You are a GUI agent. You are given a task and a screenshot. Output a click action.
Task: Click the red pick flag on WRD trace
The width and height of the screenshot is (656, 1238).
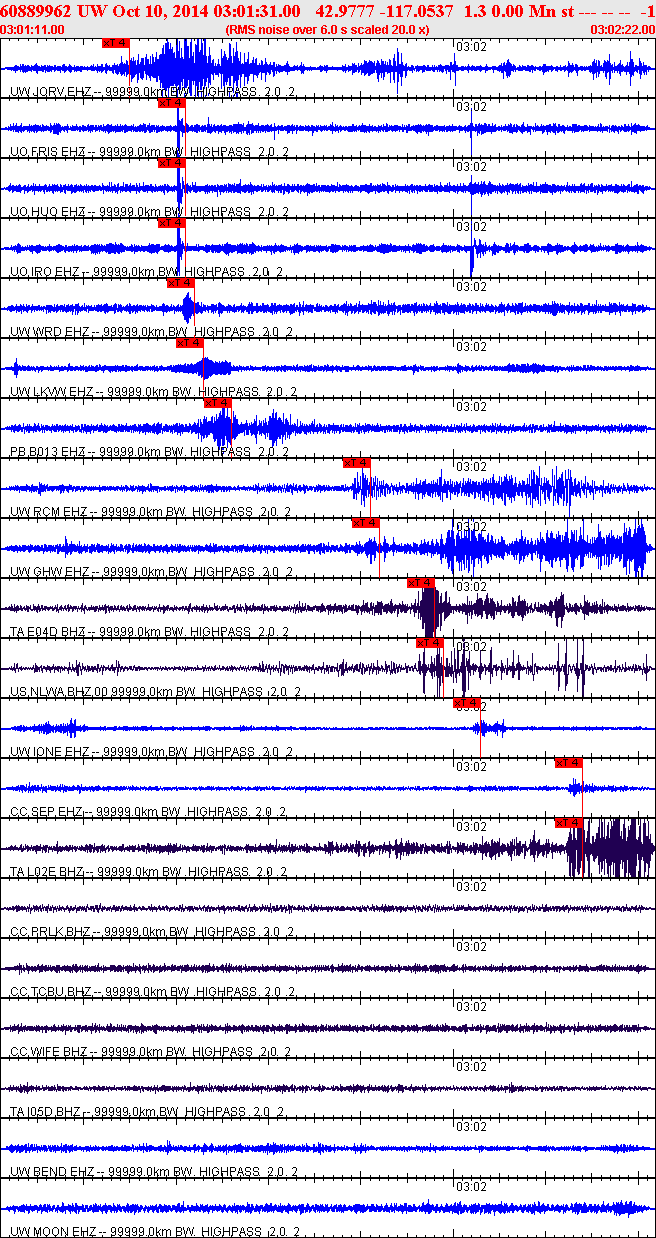coord(180,283)
